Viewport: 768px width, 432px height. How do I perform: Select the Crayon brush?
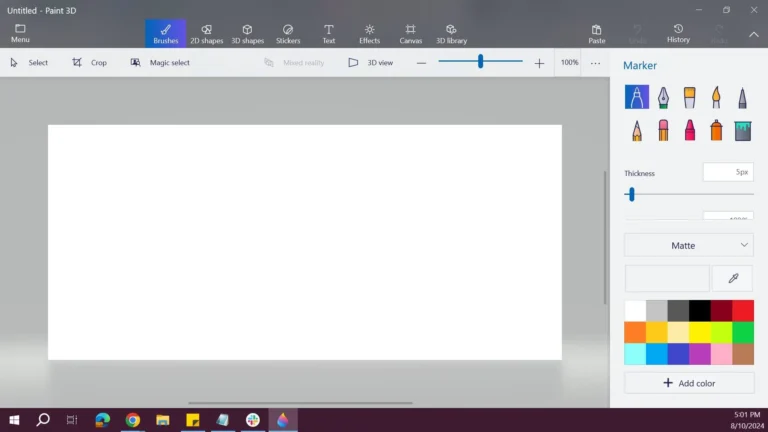[x=690, y=130]
